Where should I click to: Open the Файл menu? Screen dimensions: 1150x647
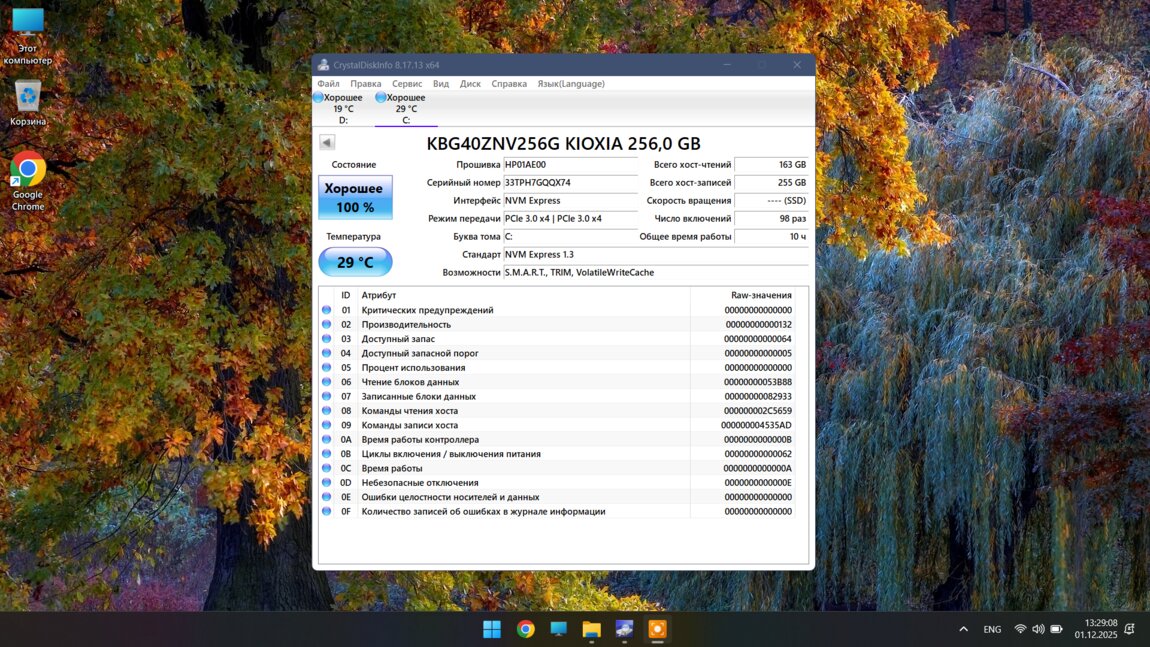[x=328, y=84]
